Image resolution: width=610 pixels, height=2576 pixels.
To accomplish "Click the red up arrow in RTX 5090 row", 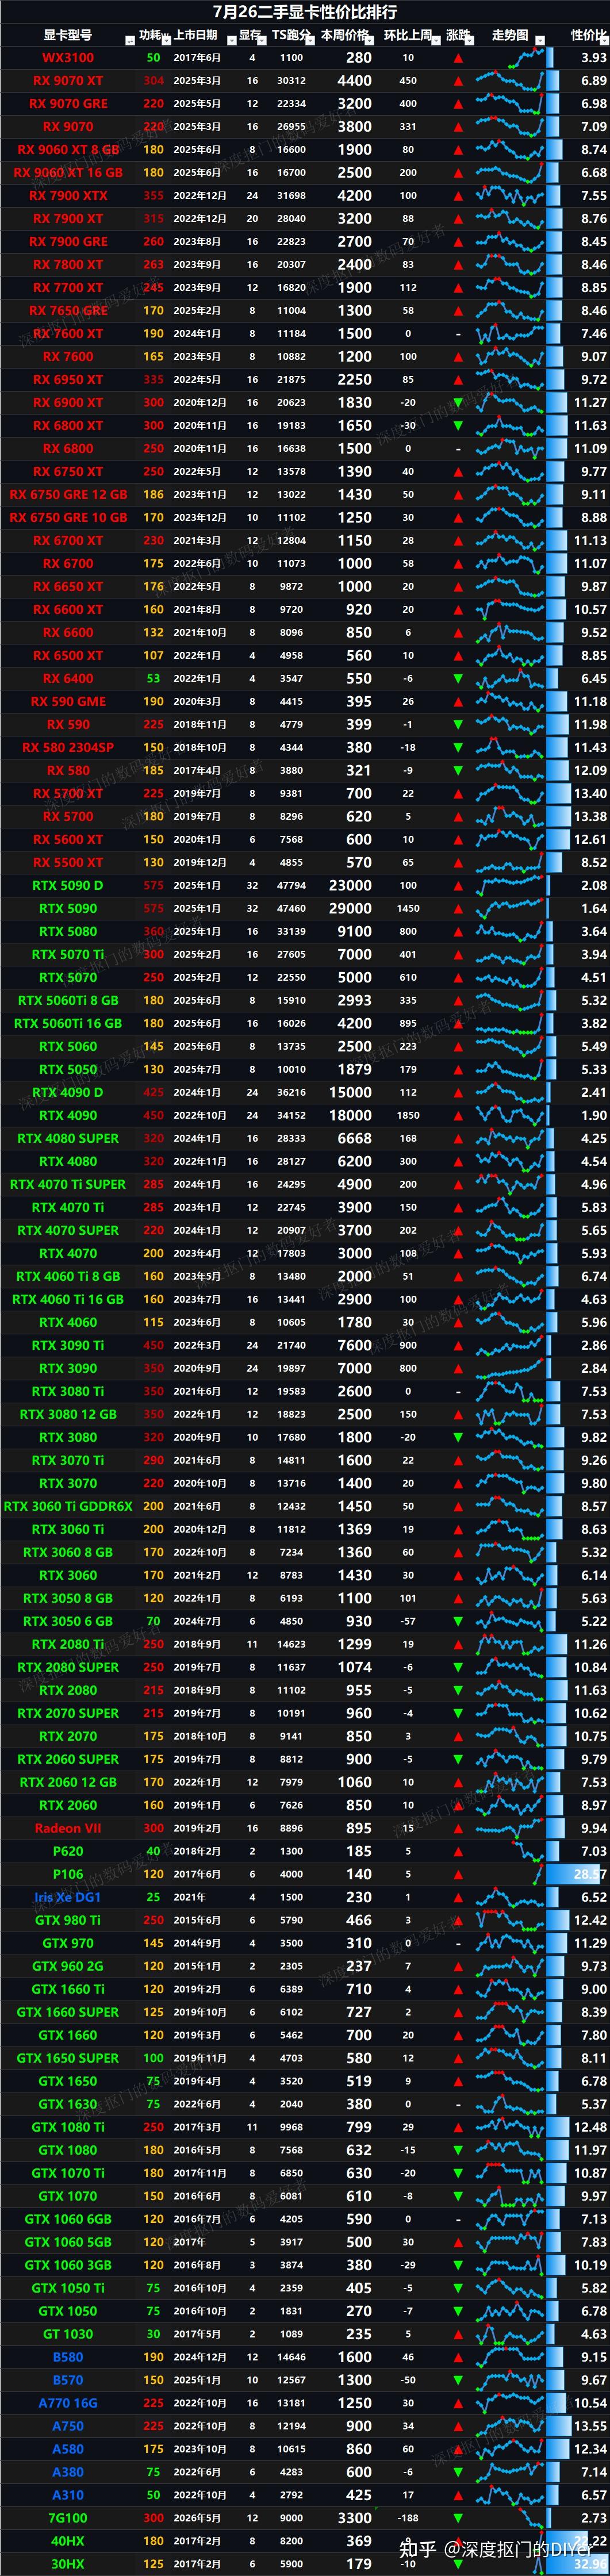I will point(458,909).
